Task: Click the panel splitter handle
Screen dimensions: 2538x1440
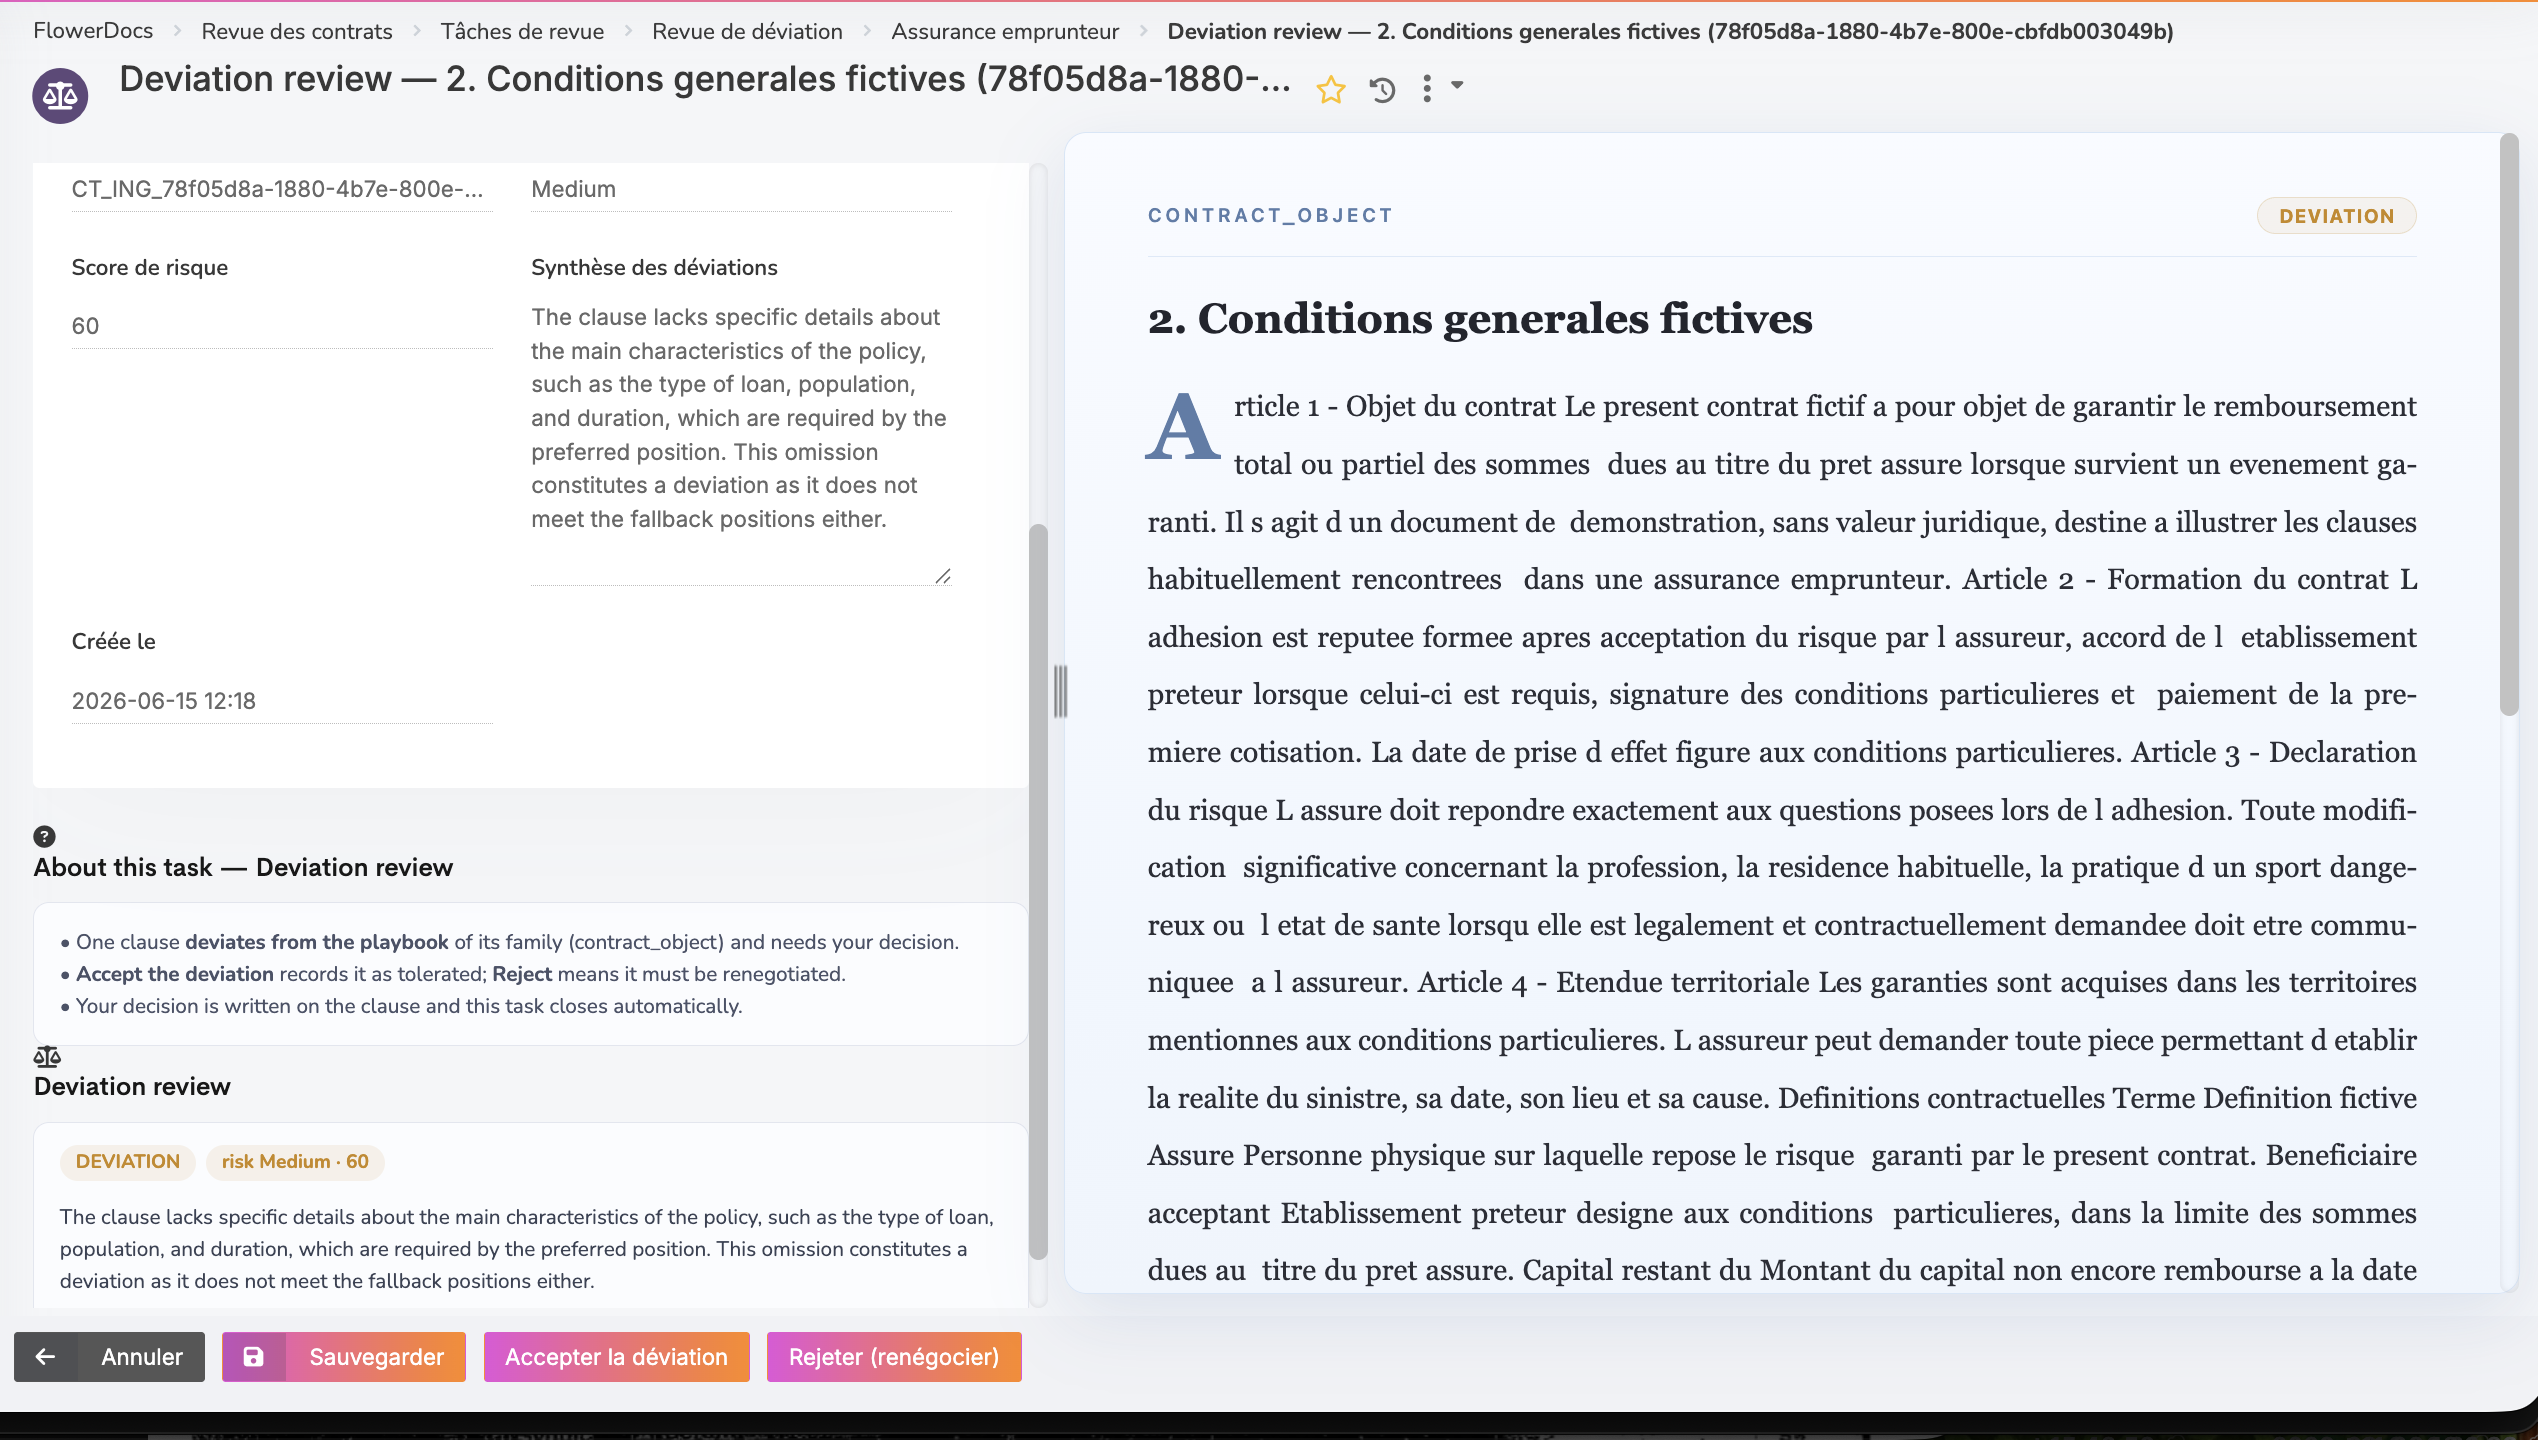Action: 1060,691
